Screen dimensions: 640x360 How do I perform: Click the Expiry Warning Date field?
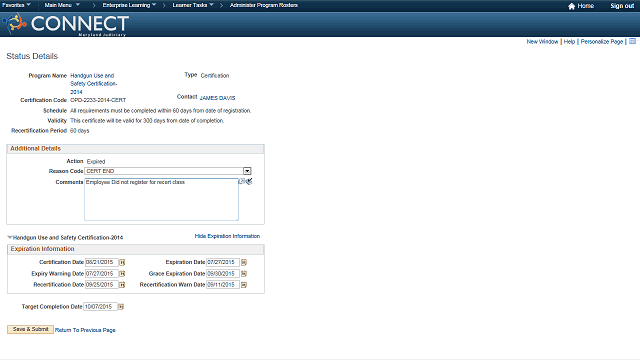click(x=101, y=273)
